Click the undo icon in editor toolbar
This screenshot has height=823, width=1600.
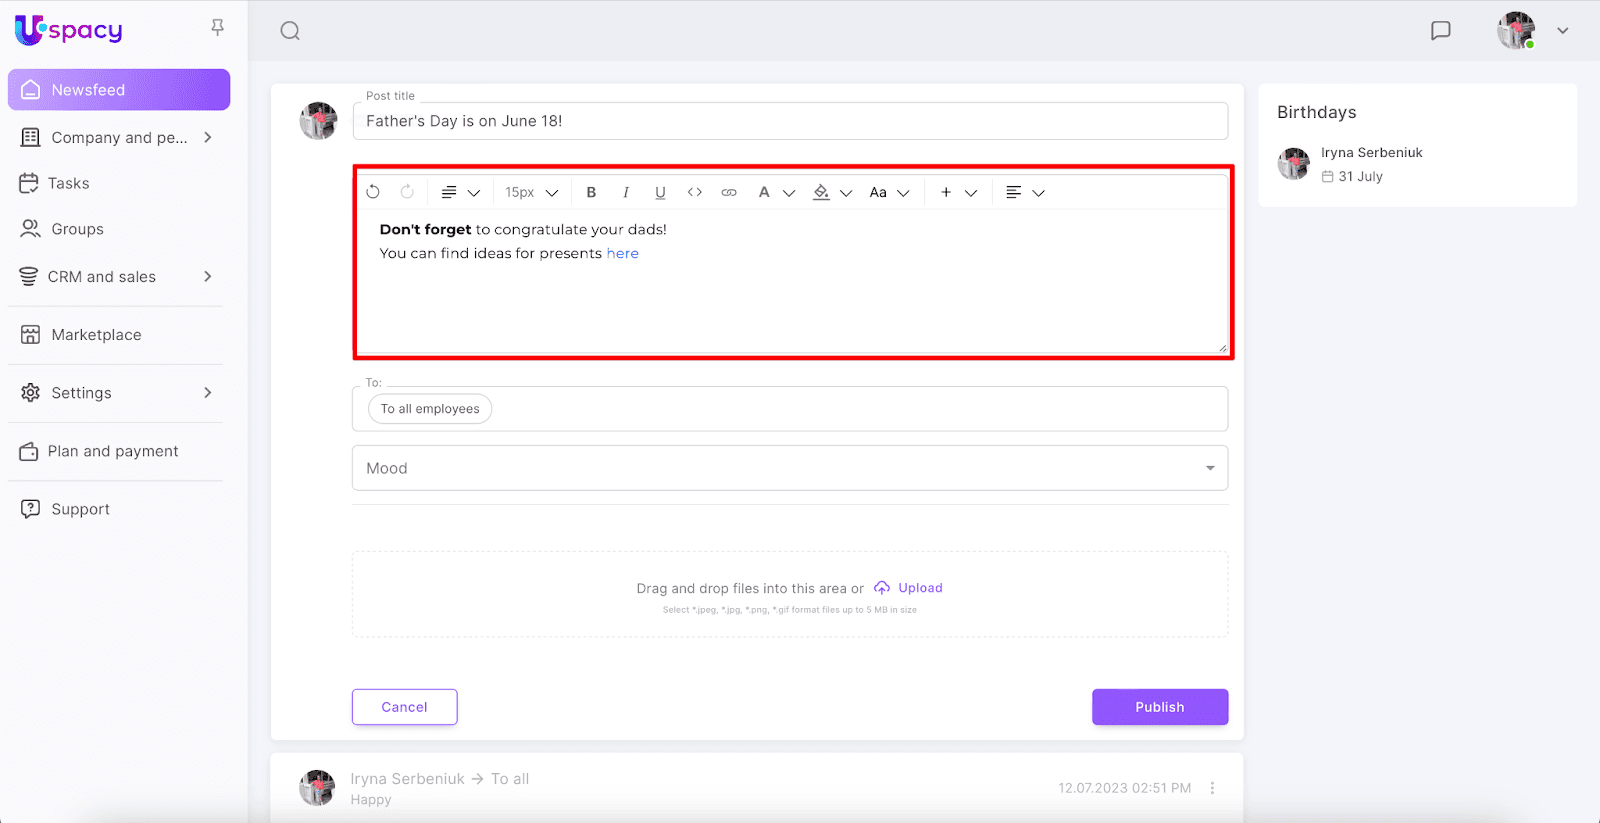click(373, 192)
